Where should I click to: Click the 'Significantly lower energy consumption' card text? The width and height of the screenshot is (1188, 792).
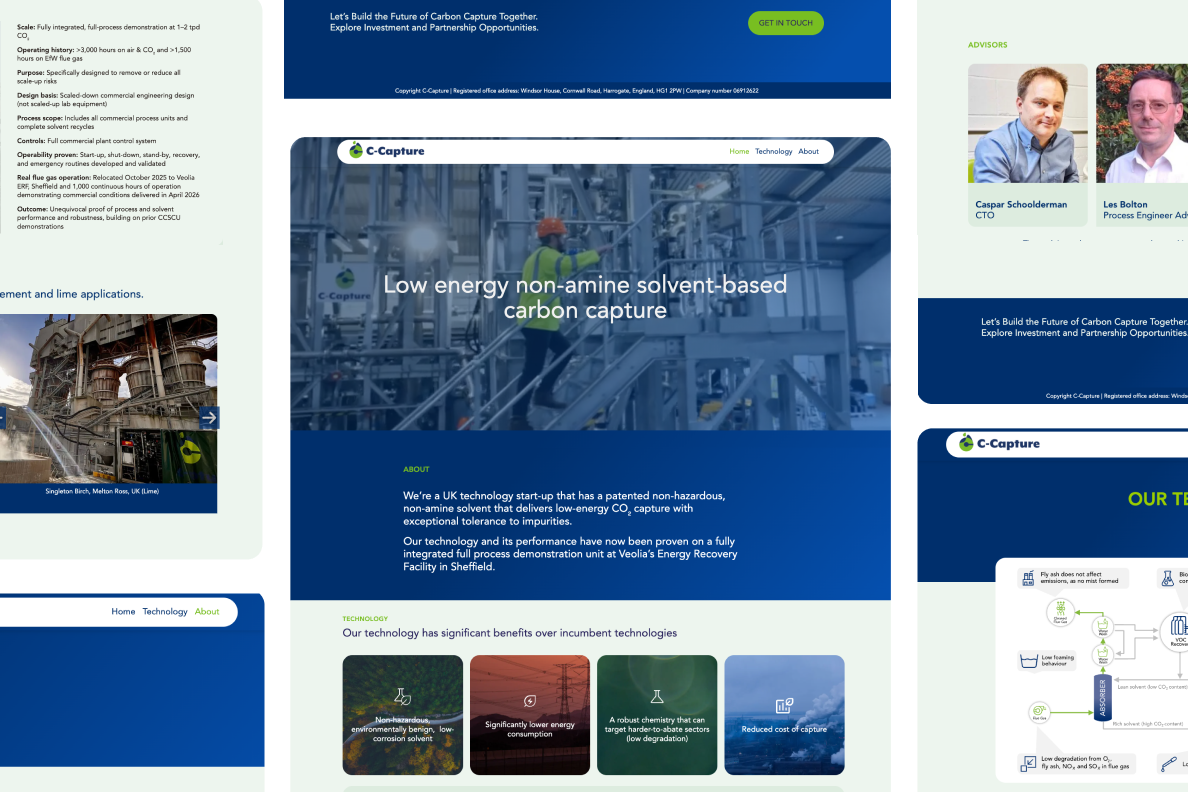[530, 729]
